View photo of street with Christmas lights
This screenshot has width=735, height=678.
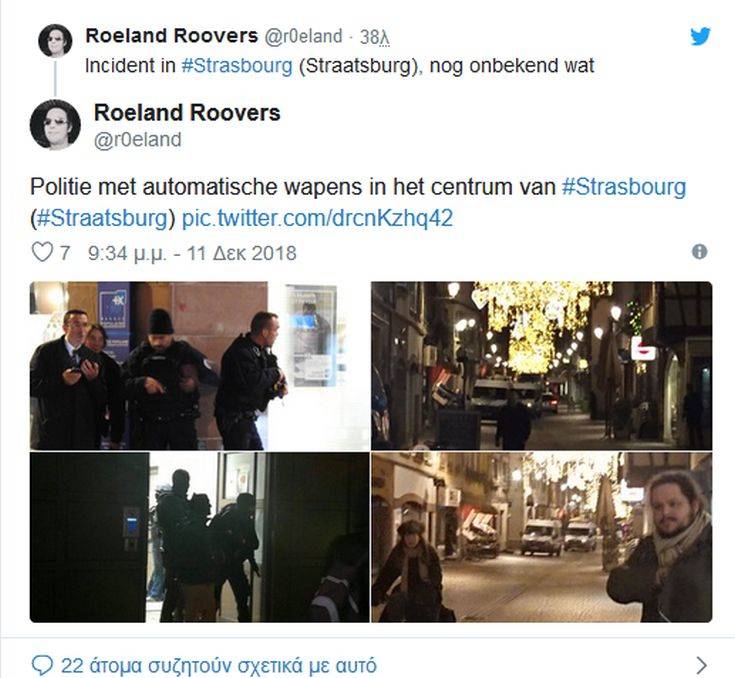541,366
